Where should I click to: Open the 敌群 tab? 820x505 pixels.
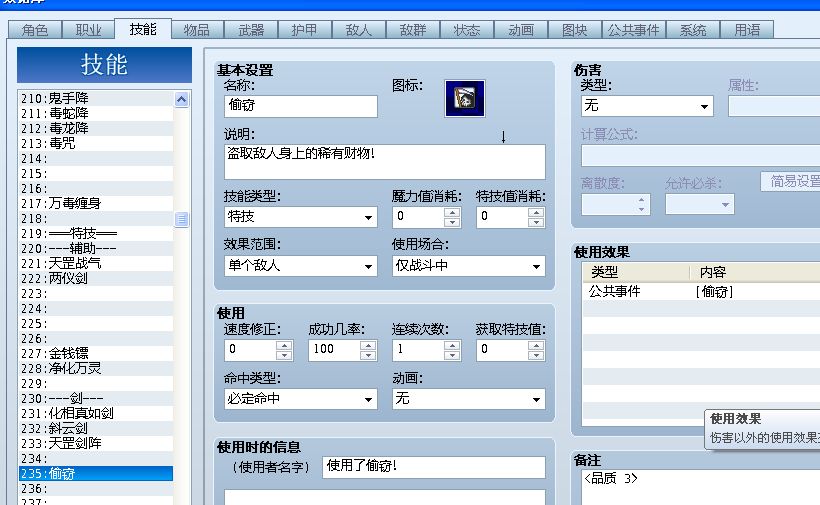pos(413,30)
